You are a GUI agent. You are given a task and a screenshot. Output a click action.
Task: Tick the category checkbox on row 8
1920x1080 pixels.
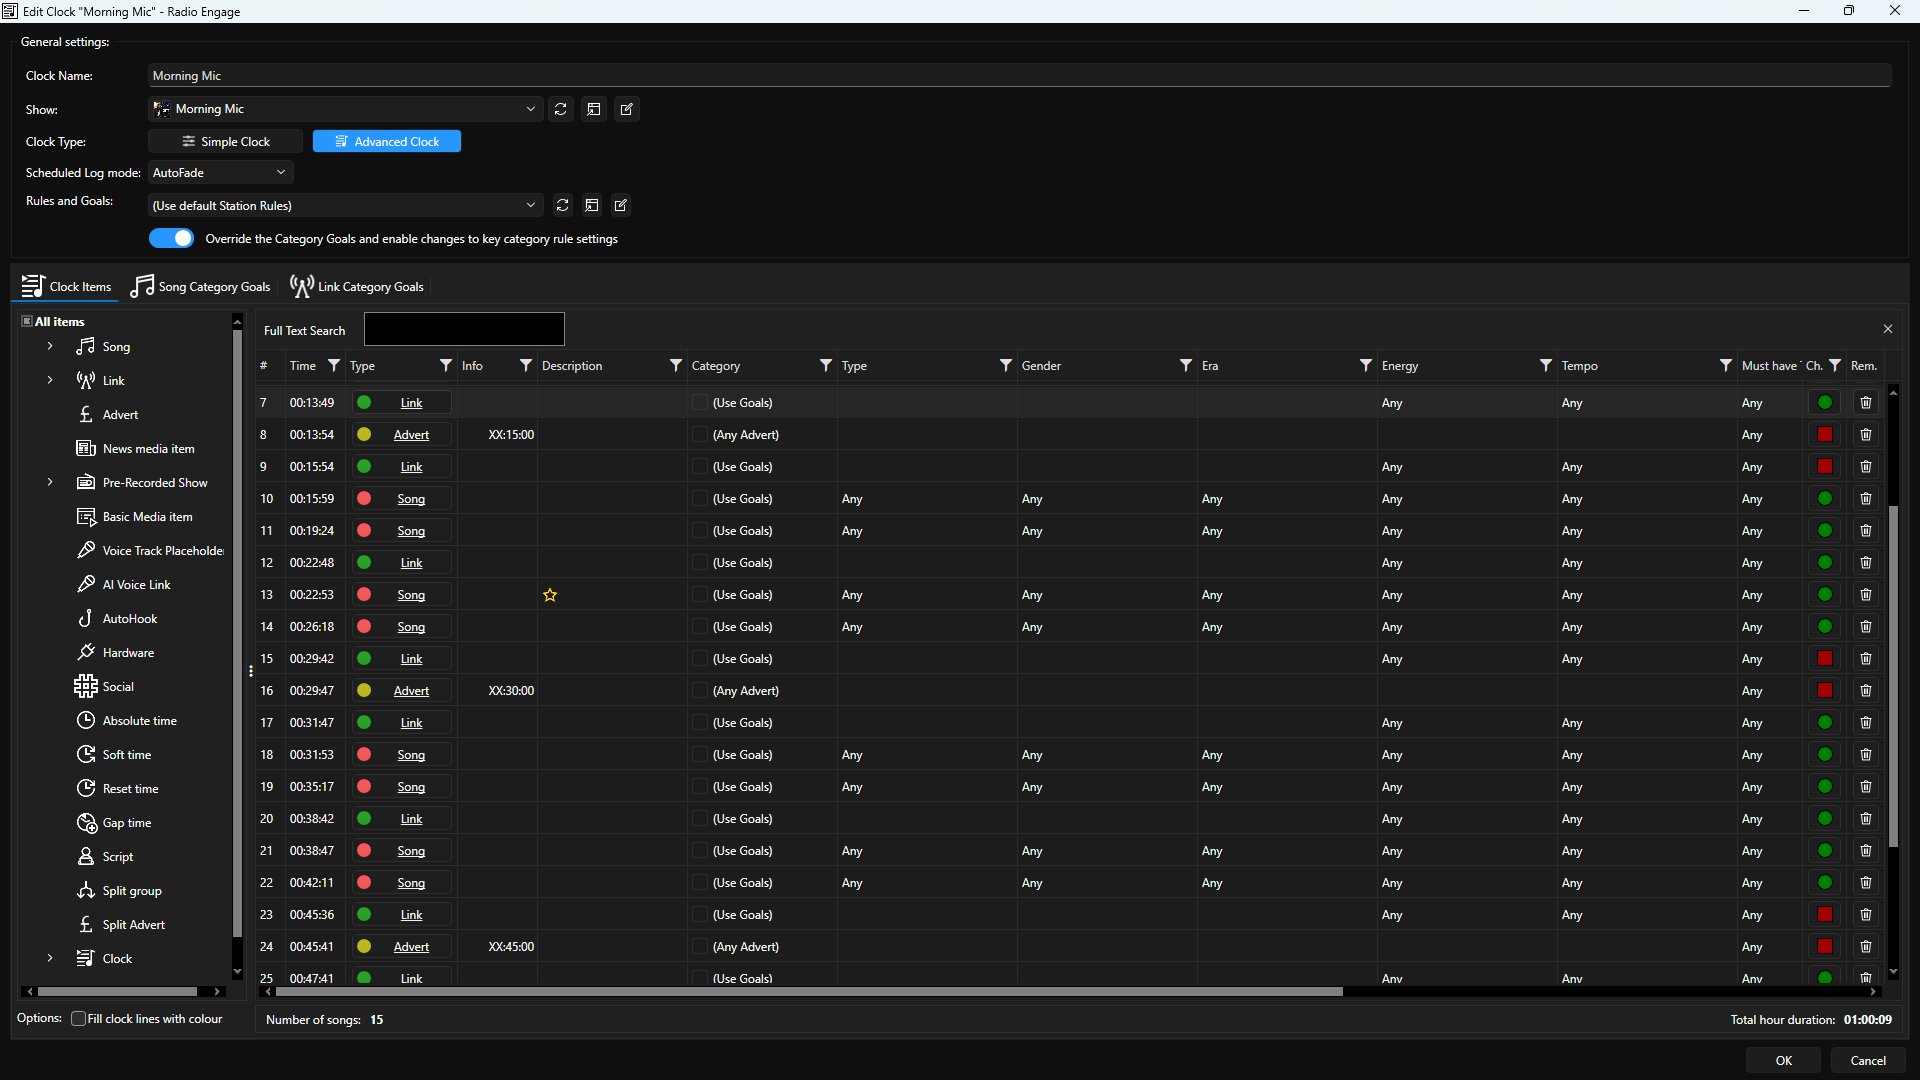[x=700, y=435]
